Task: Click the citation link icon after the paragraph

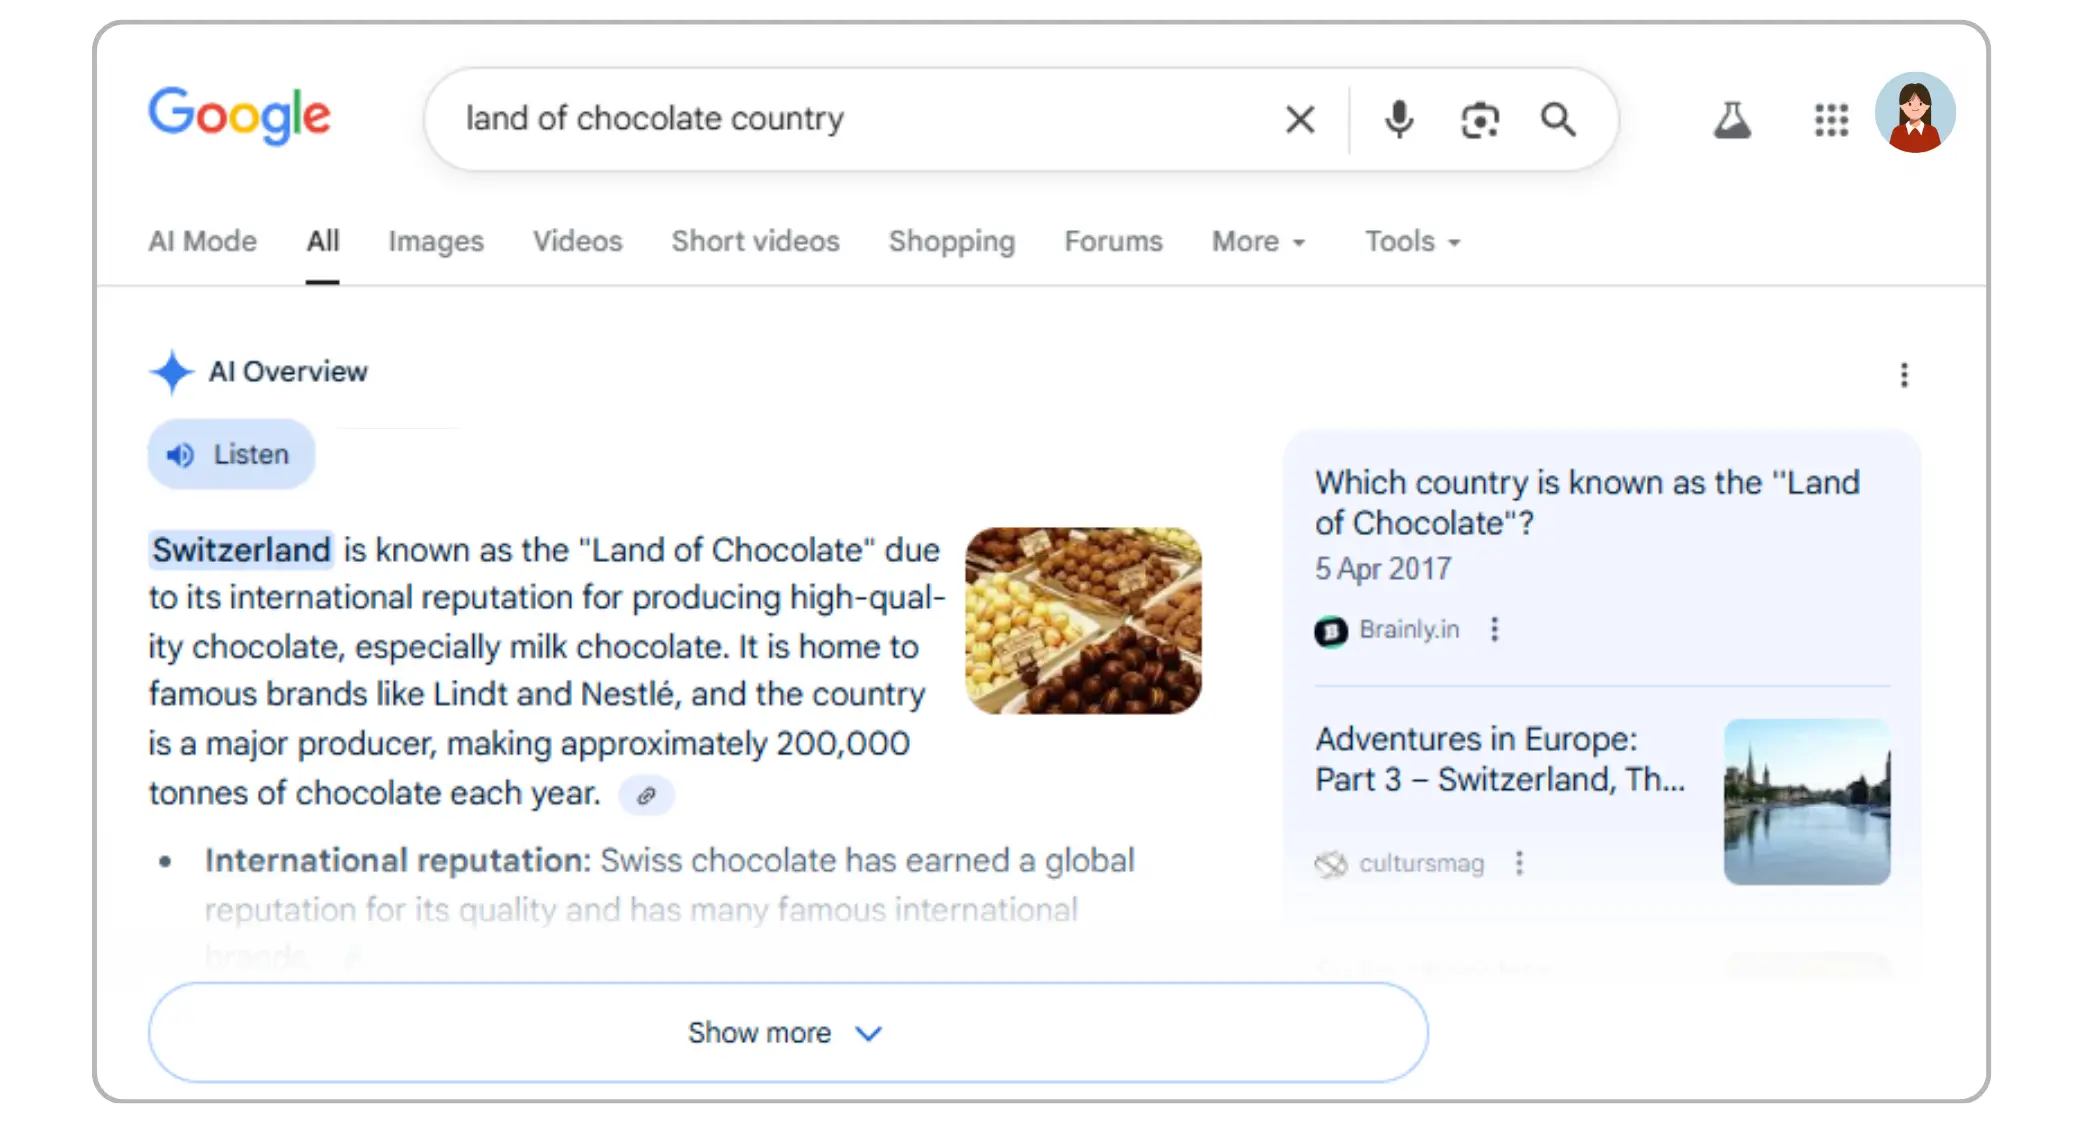Action: click(646, 794)
